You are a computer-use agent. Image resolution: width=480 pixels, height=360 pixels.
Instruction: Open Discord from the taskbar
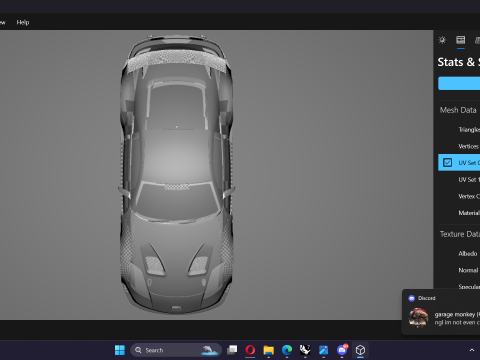(x=342, y=350)
